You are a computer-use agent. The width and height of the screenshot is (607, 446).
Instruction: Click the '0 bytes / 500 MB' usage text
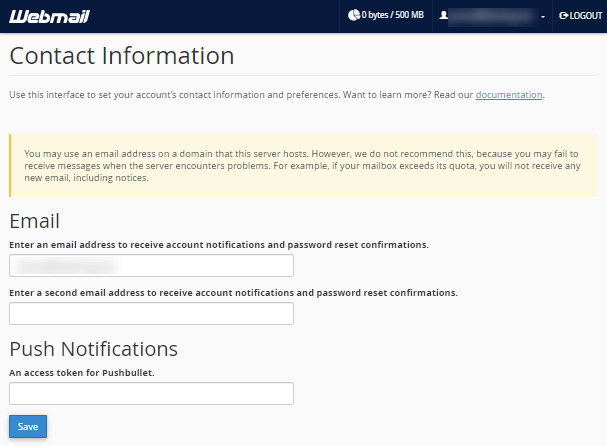[393, 15]
